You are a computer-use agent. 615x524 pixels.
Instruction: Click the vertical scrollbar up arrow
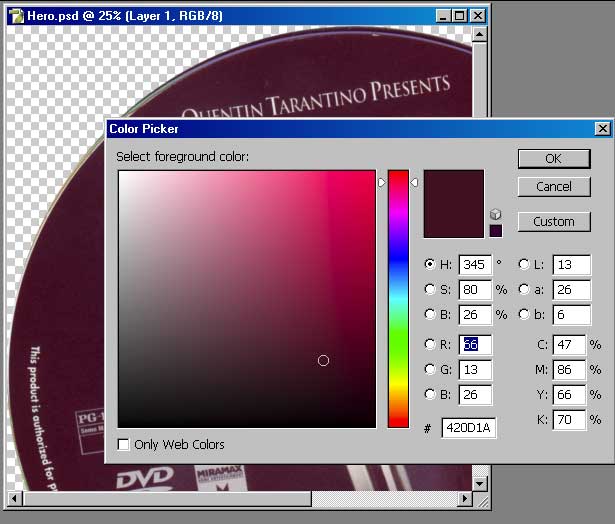(x=479, y=35)
